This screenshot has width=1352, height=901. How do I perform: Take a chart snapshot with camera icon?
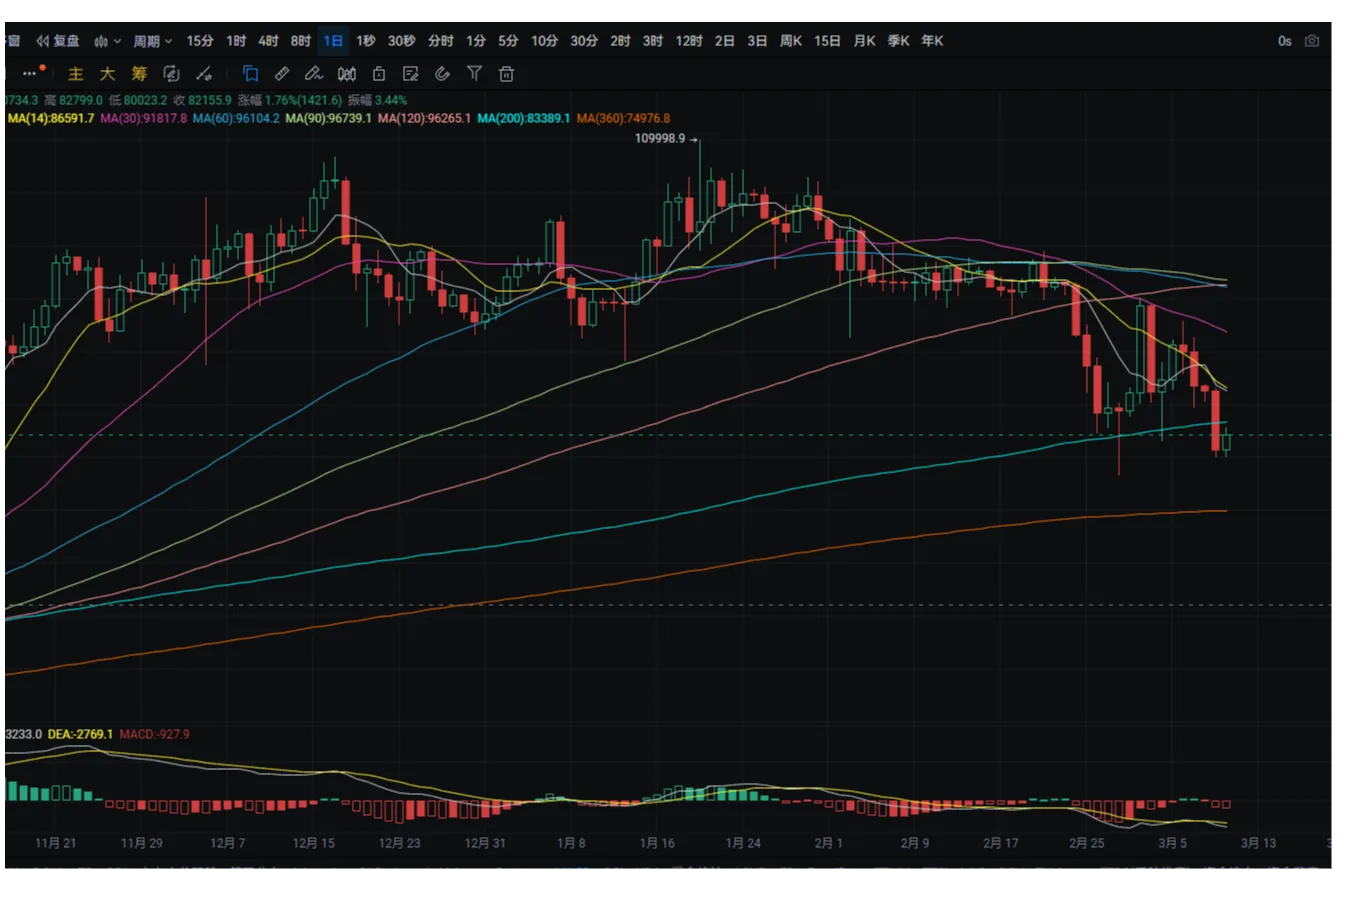(x=1312, y=41)
